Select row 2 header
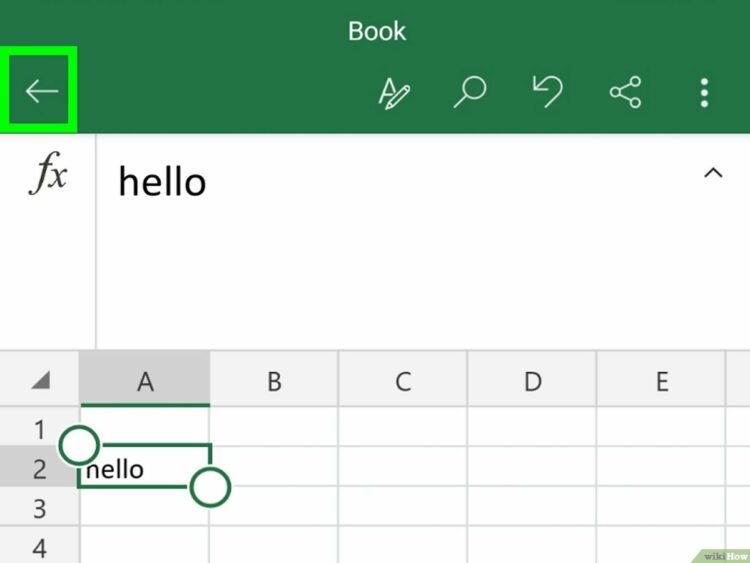 click(x=39, y=468)
